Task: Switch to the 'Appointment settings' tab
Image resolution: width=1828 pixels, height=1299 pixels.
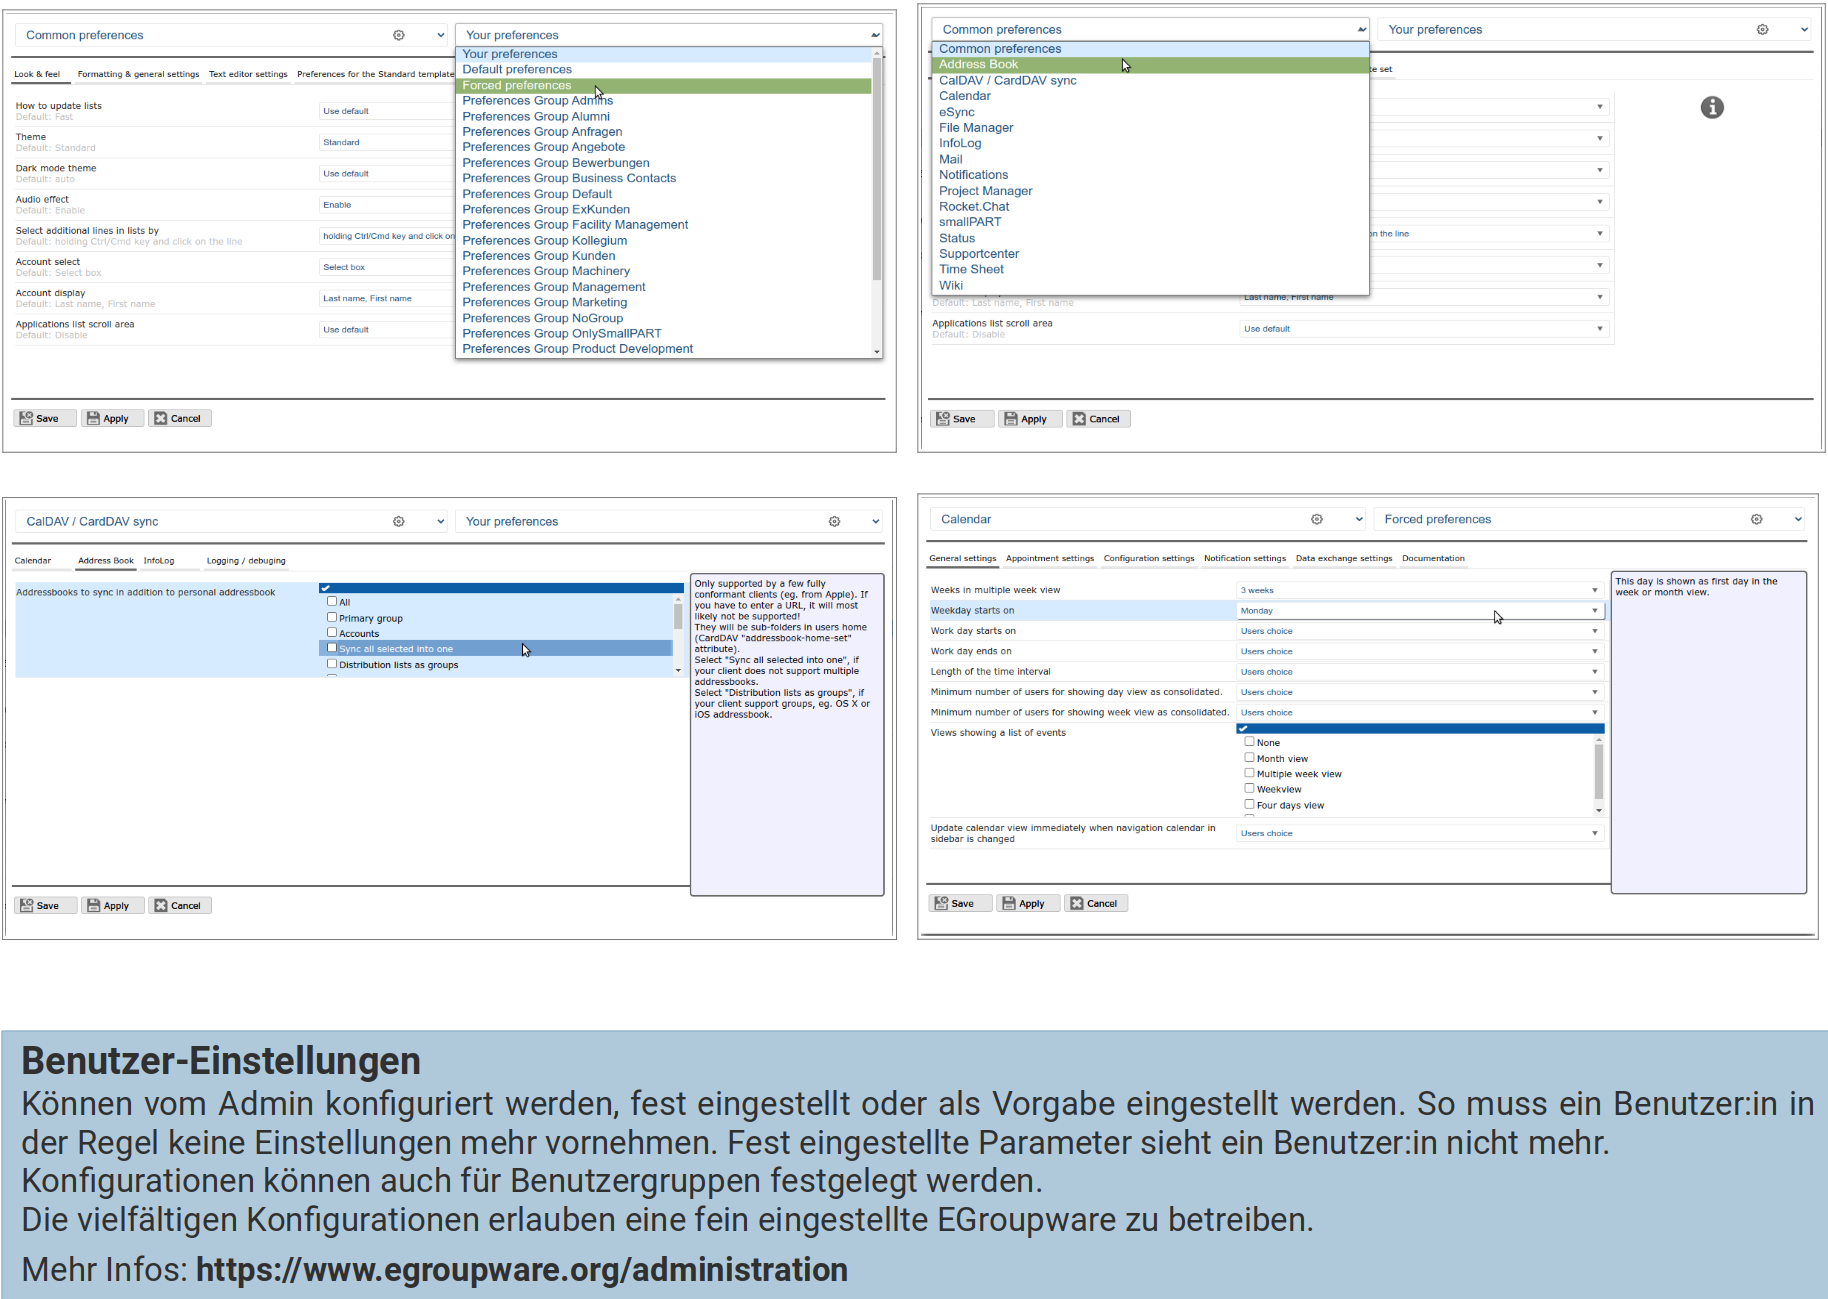Action: click(1049, 559)
